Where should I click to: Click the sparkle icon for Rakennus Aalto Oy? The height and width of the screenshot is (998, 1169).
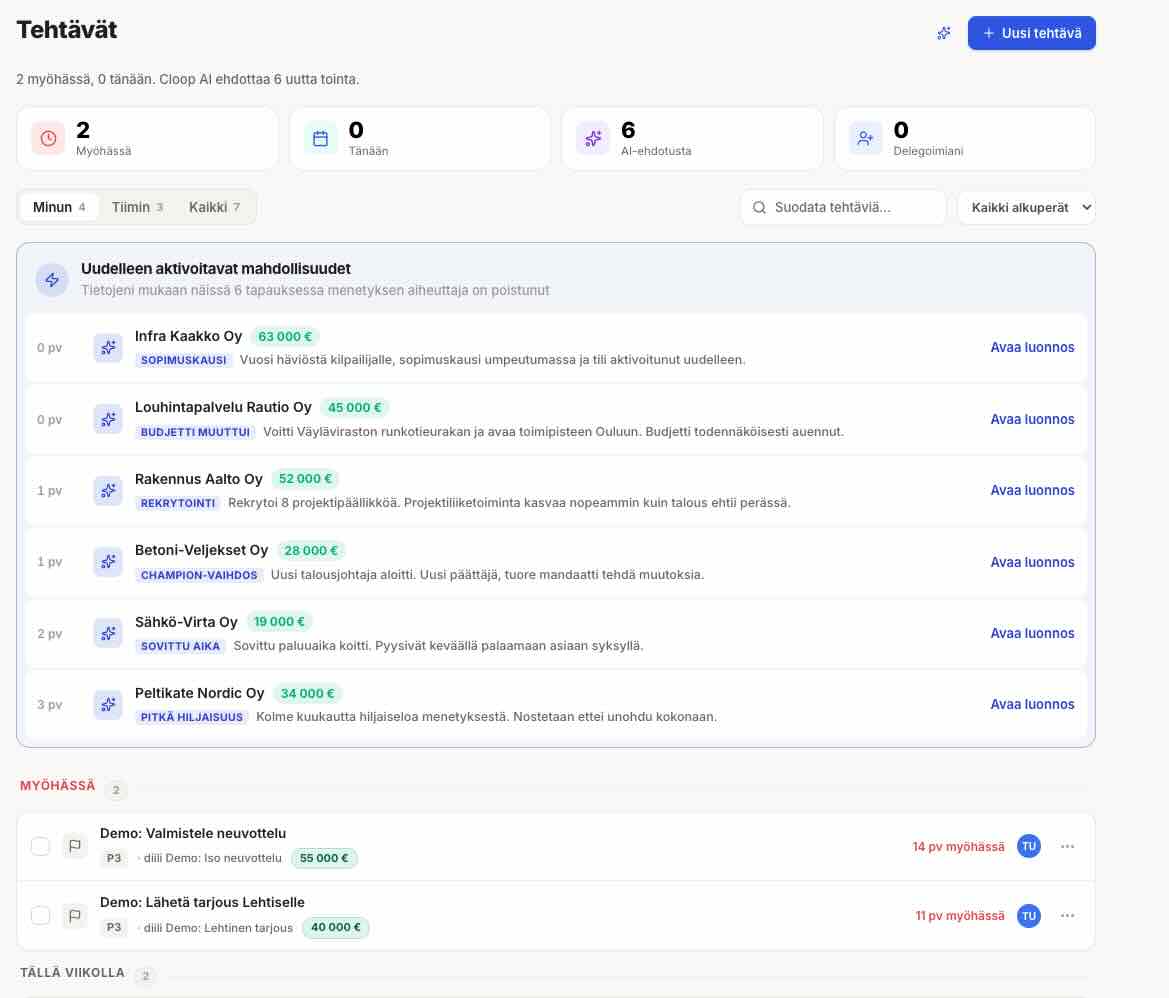[x=108, y=490]
